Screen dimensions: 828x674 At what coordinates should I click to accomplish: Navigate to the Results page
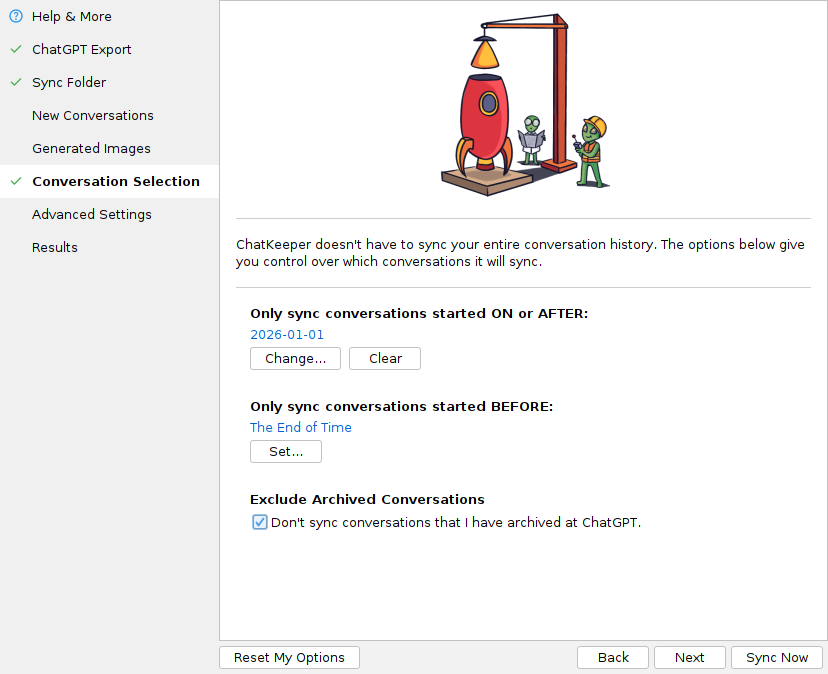(x=54, y=247)
